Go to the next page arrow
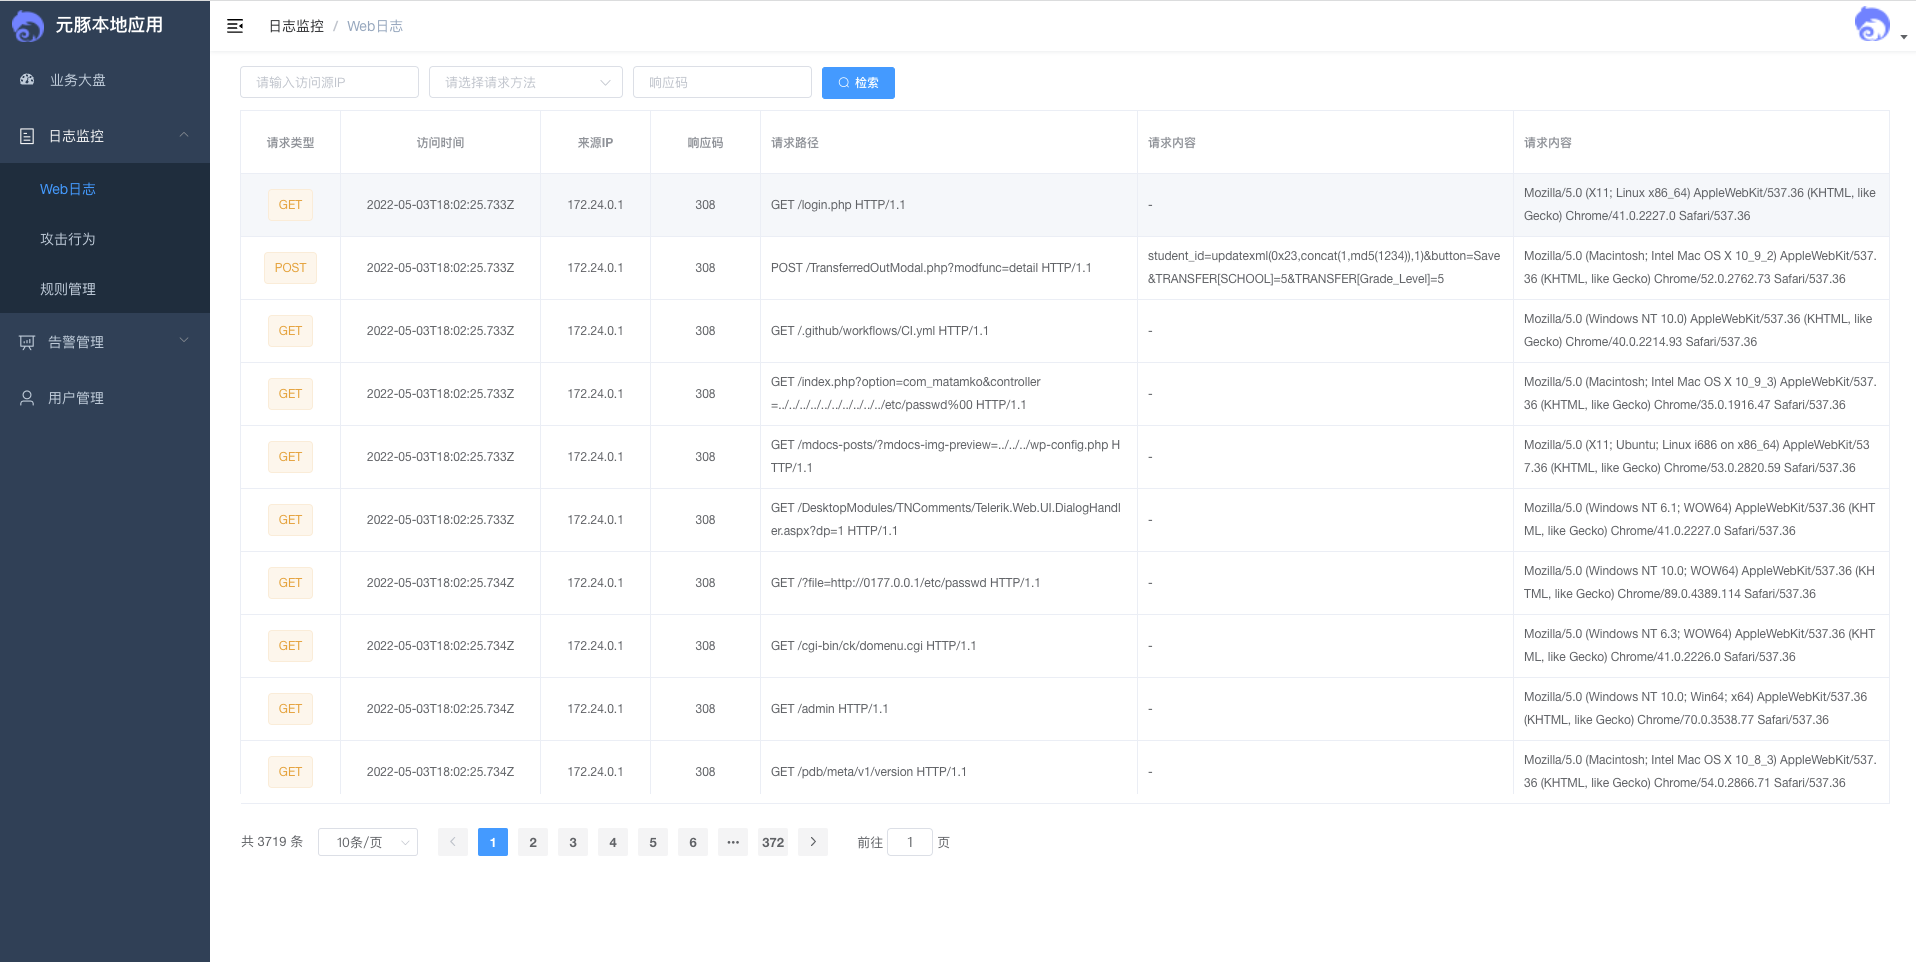This screenshot has width=1916, height=962. 813,842
